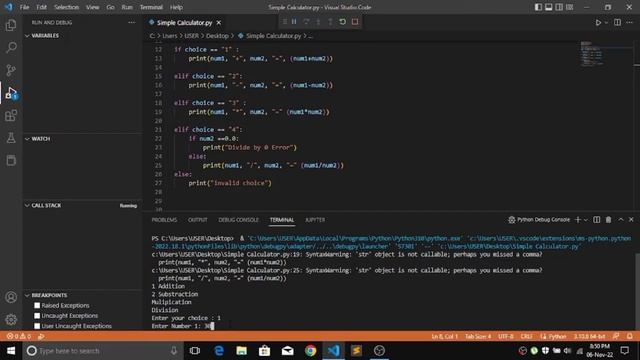This screenshot has height=360, width=640.
Task: Restart the debug session
Action: [342, 22]
